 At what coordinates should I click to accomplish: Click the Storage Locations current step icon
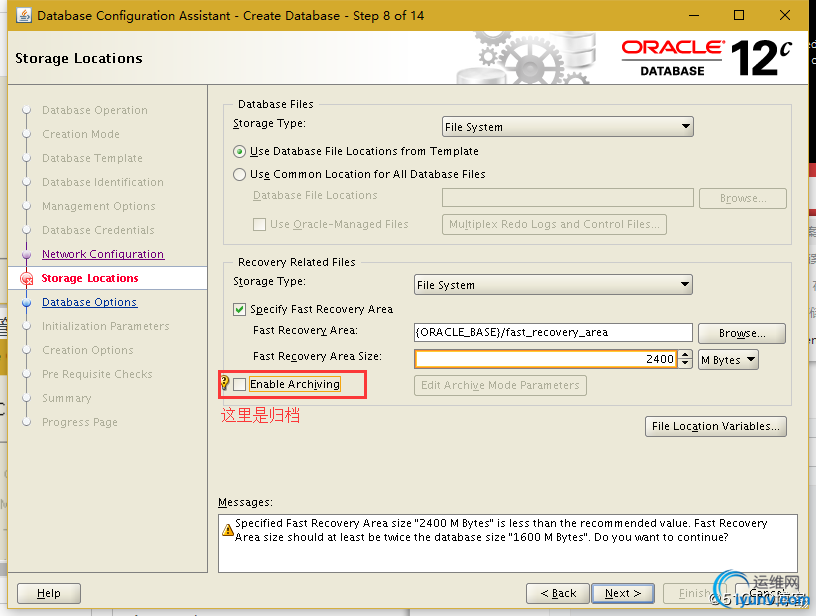[x=27, y=279]
